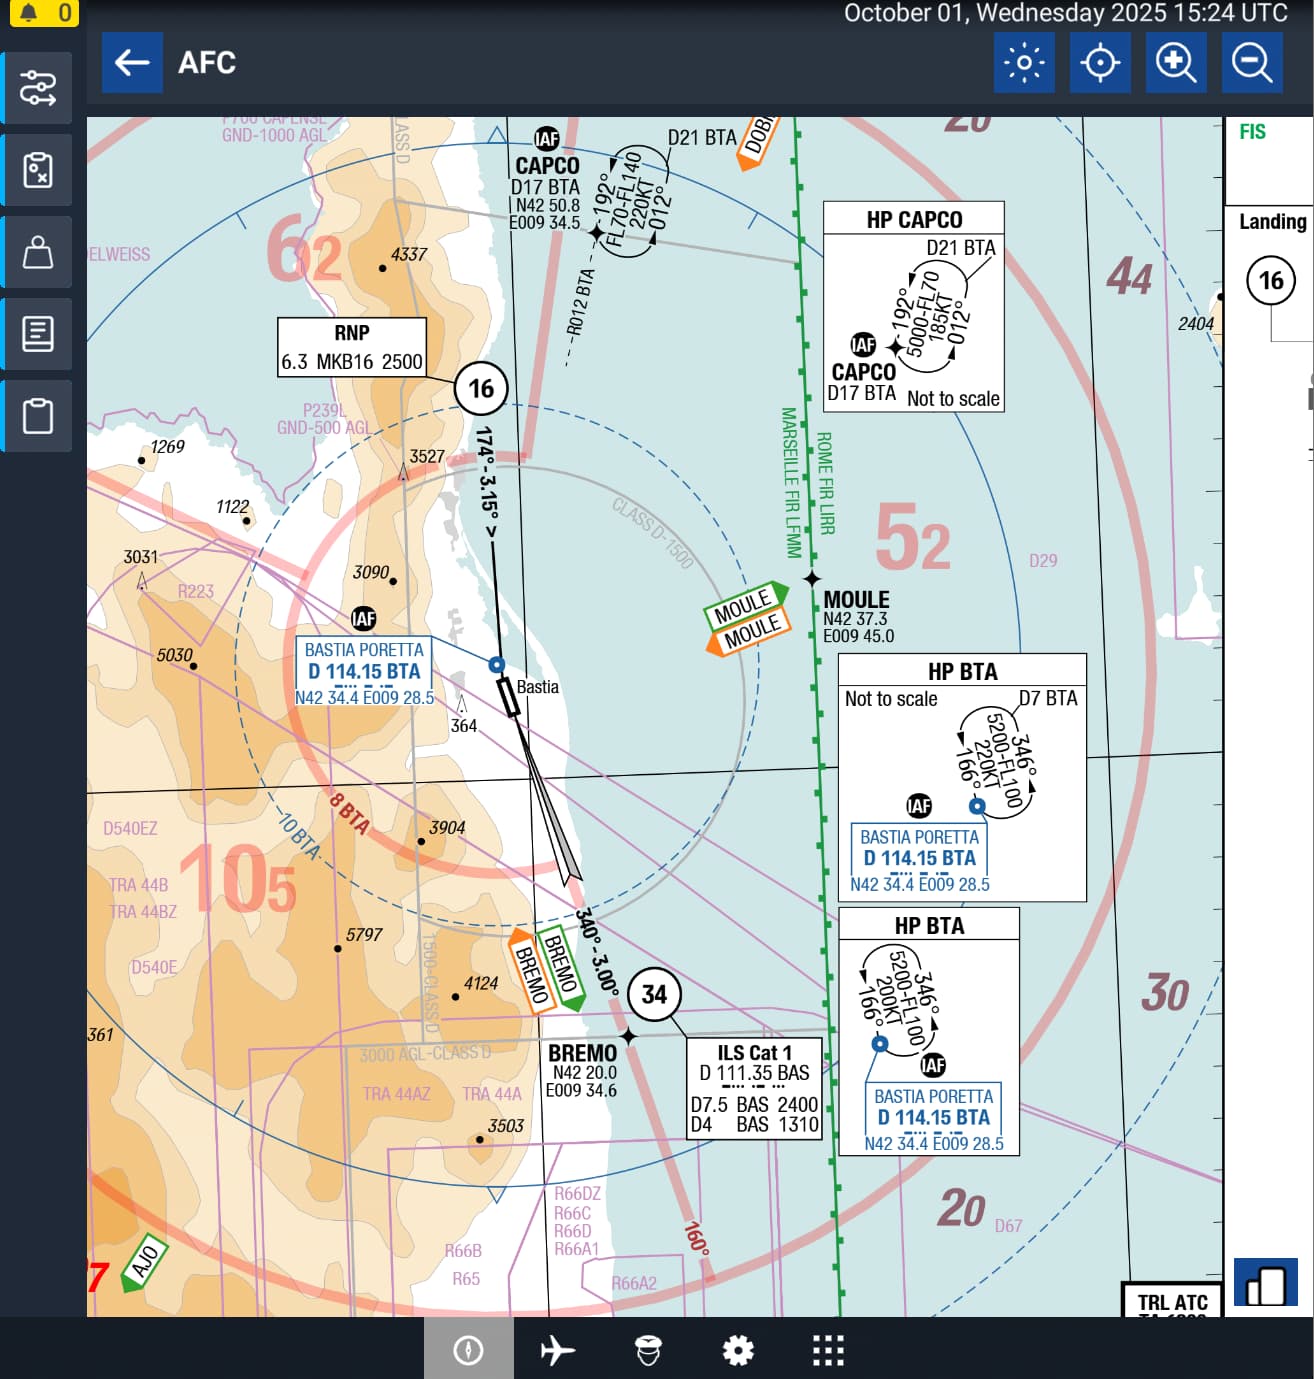The image size is (1314, 1379).
Task: Zoom in on the chart
Action: click(1176, 63)
